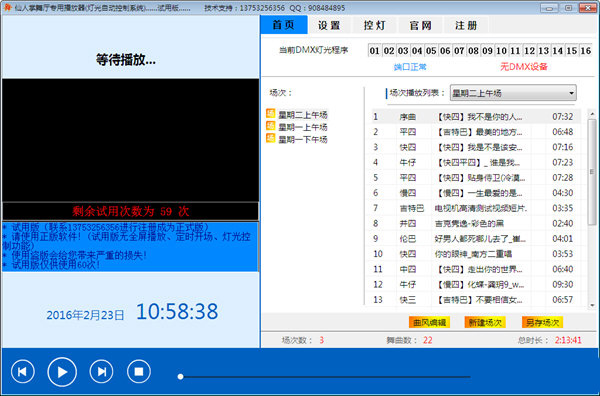Select row 8 吉克隽逸-彩色的黑
This screenshot has width=600, height=396.
476,223
